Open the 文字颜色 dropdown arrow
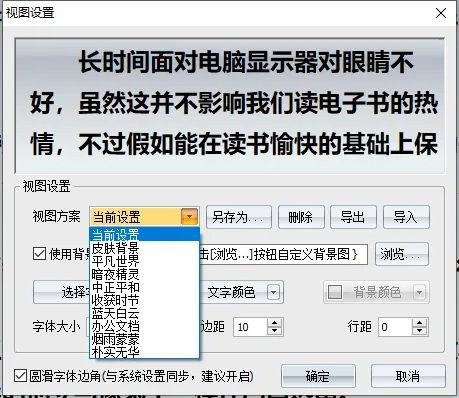The height and width of the screenshot is (398, 459). click(x=274, y=292)
